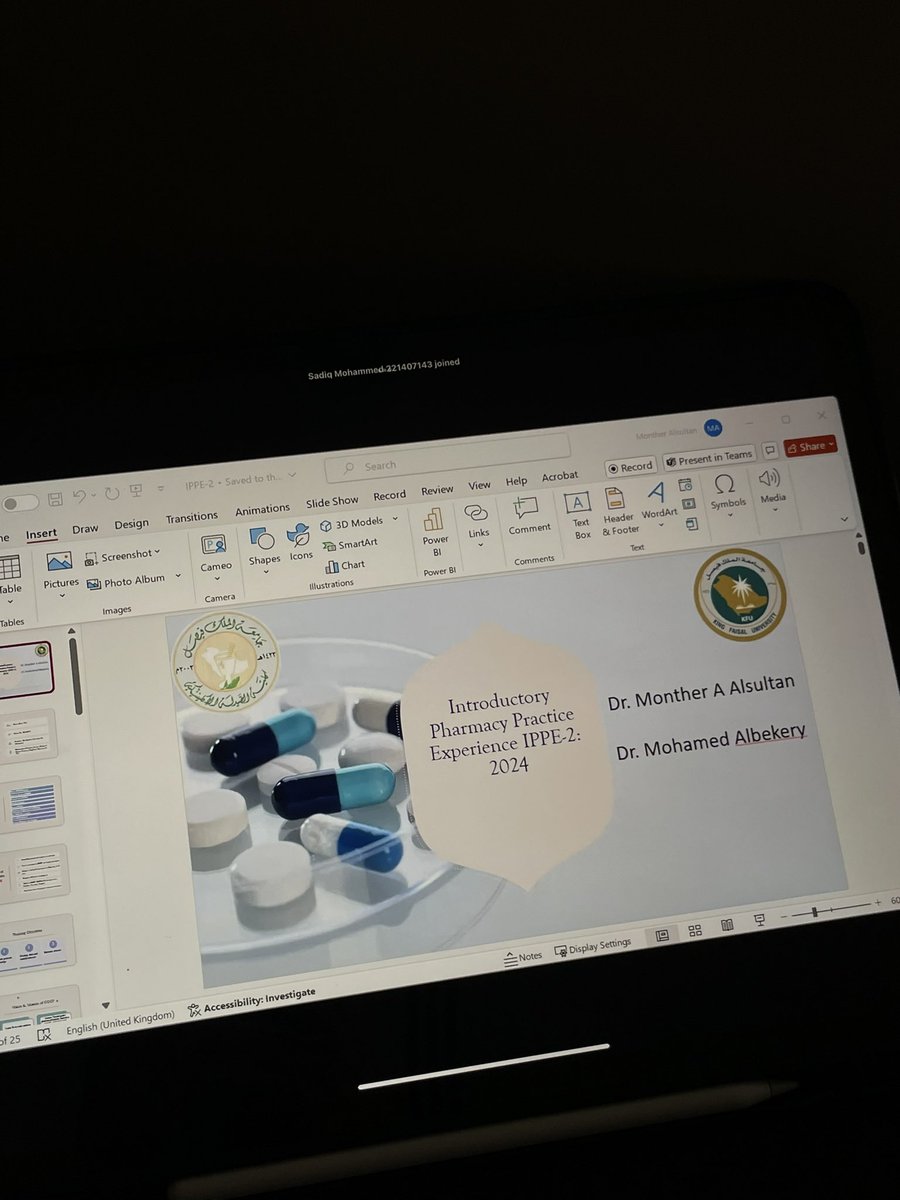The image size is (900, 1200).
Task: Select the Dr. Monther A Alsultan text
Action: [x=702, y=693]
